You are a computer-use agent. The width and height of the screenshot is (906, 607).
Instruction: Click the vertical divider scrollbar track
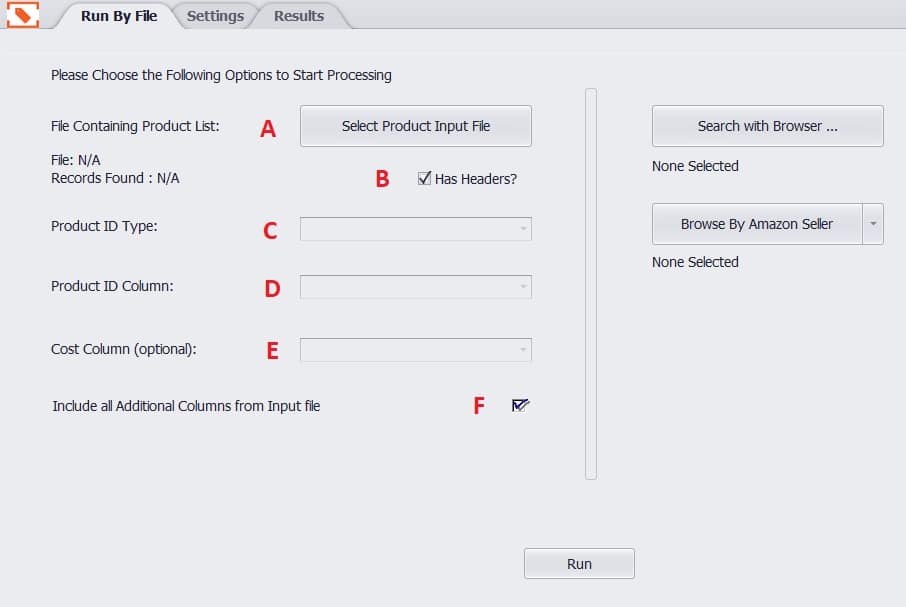[591, 284]
